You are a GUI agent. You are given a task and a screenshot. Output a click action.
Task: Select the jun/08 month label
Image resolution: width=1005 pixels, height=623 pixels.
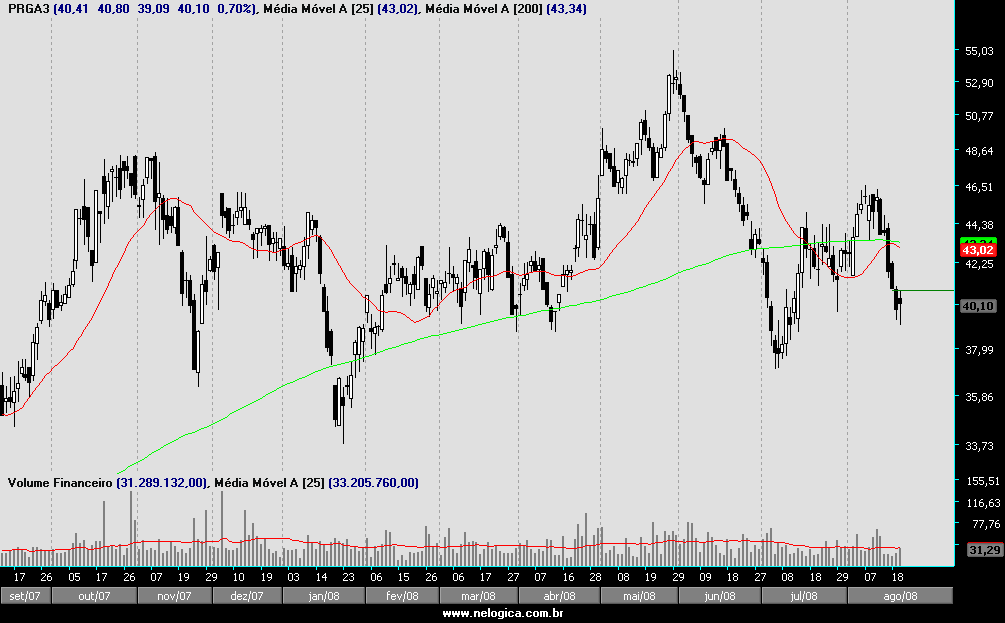(x=720, y=596)
